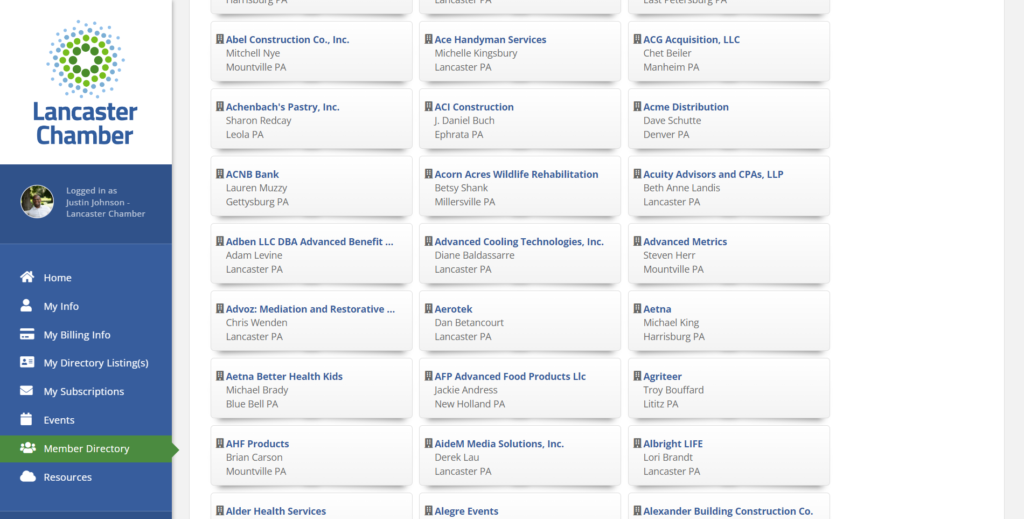The height and width of the screenshot is (519, 1024).
Task: Open Ace Handyman Services listing
Action: (490, 40)
